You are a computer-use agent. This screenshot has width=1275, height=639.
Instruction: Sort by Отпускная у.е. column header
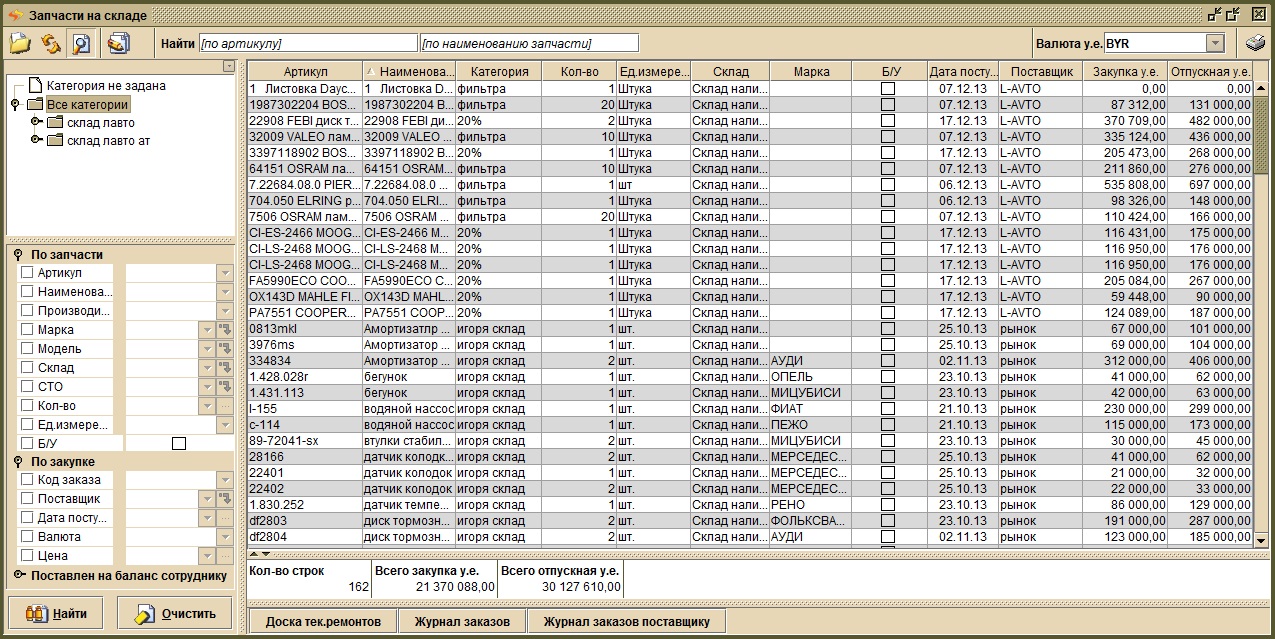(x=1210, y=72)
